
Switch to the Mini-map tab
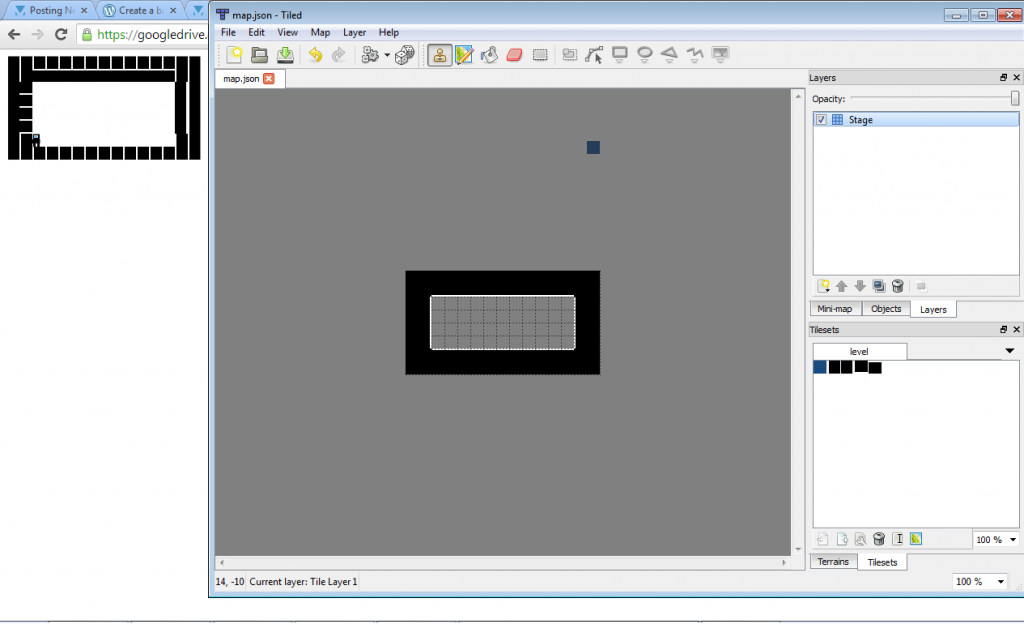[x=835, y=309]
